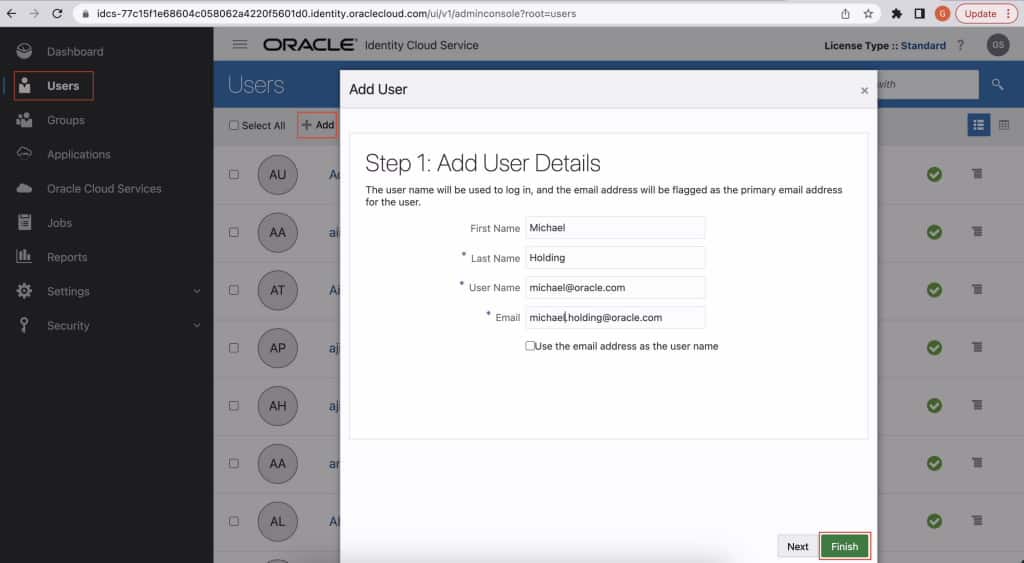Viewport: 1024px width, 563px height.
Task: Click the Standard license type link
Action: (x=923, y=46)
